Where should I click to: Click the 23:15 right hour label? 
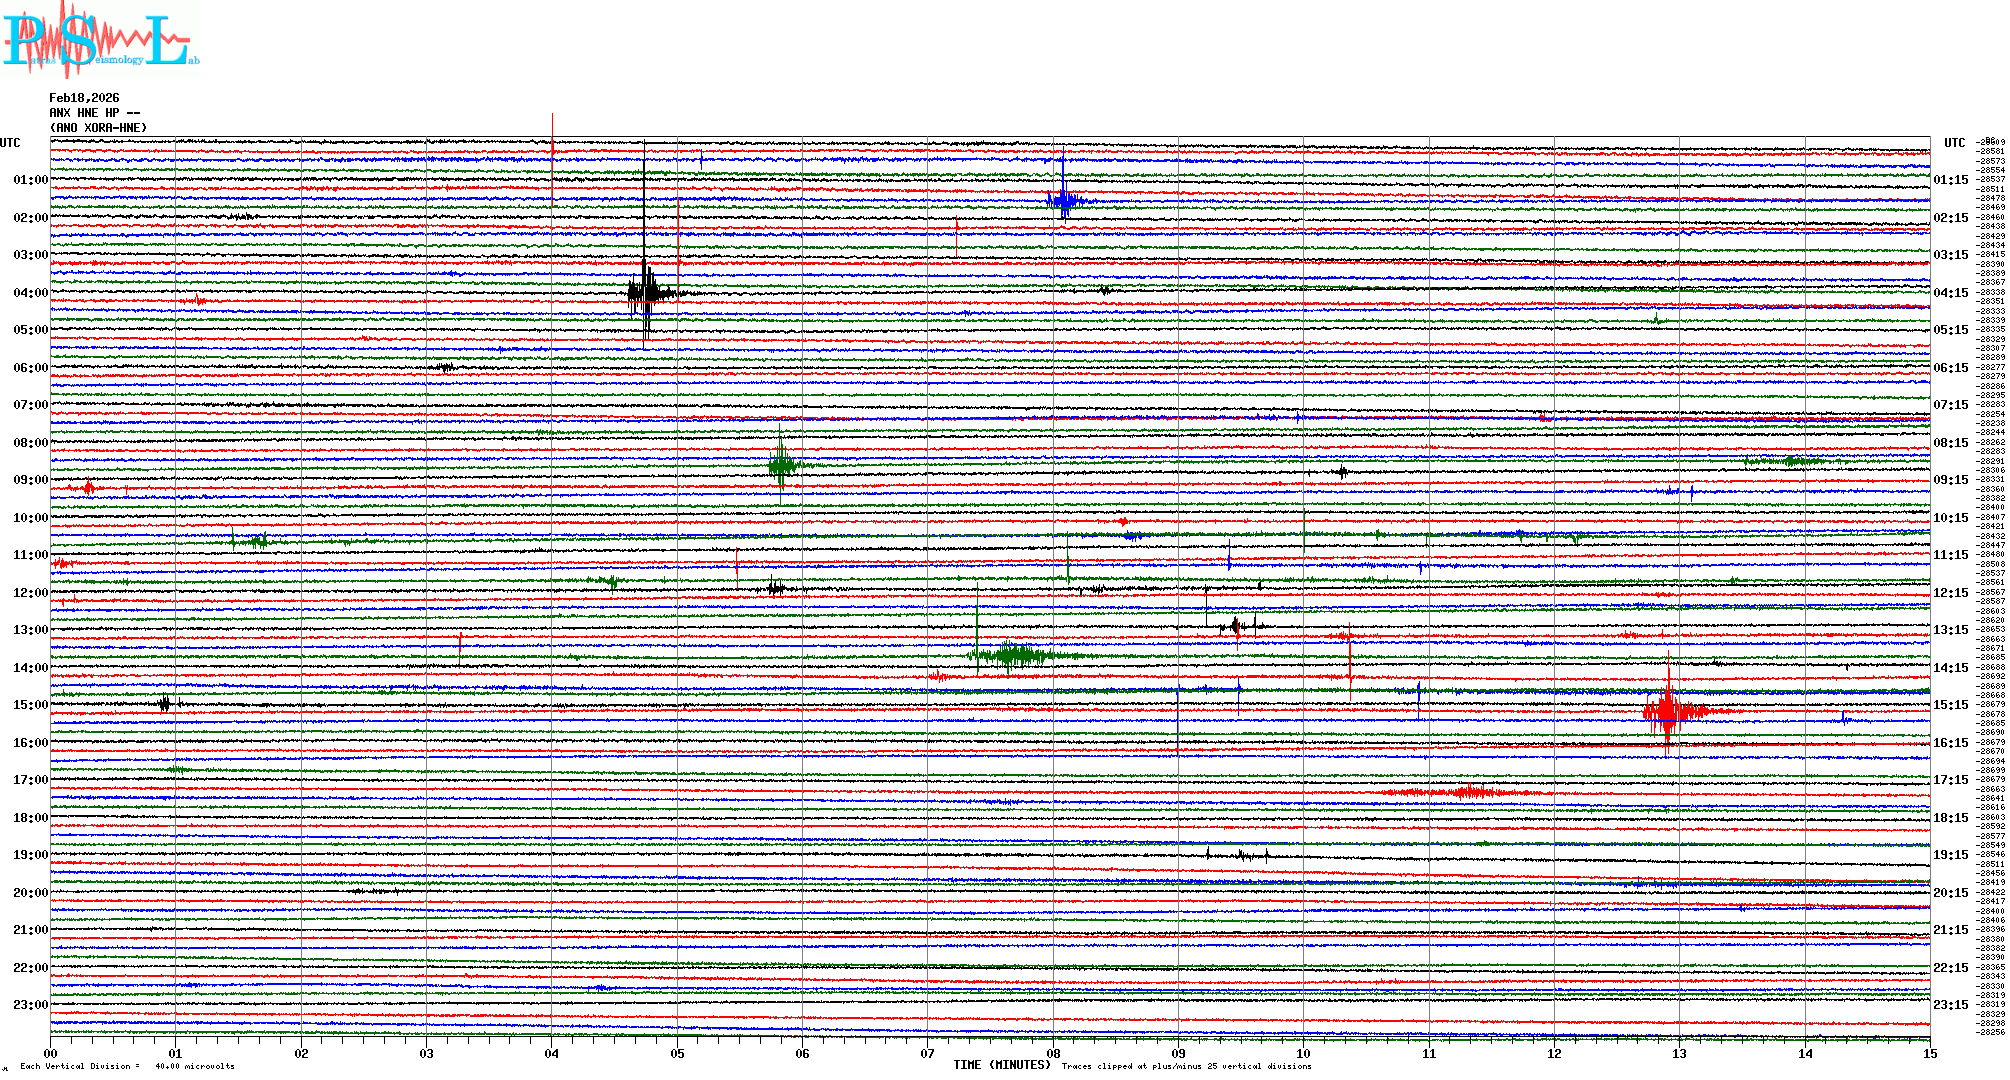pos(1950,1005)
